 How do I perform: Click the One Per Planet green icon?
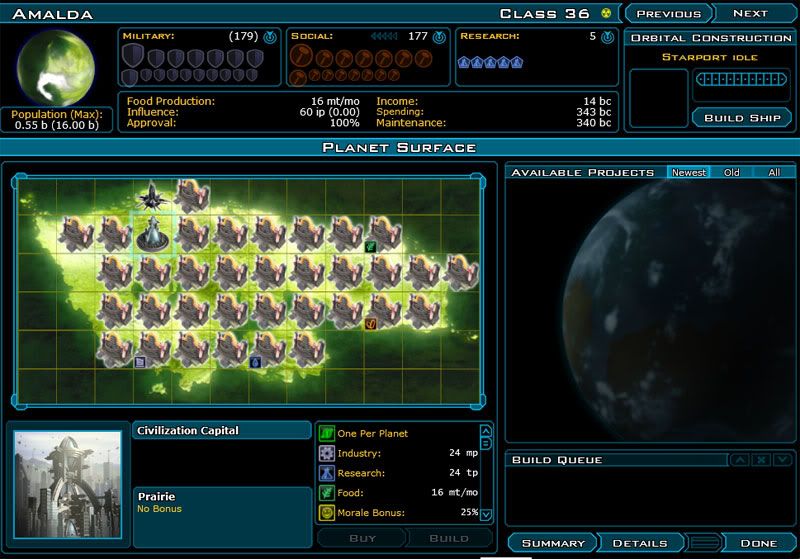coord(327,434)
